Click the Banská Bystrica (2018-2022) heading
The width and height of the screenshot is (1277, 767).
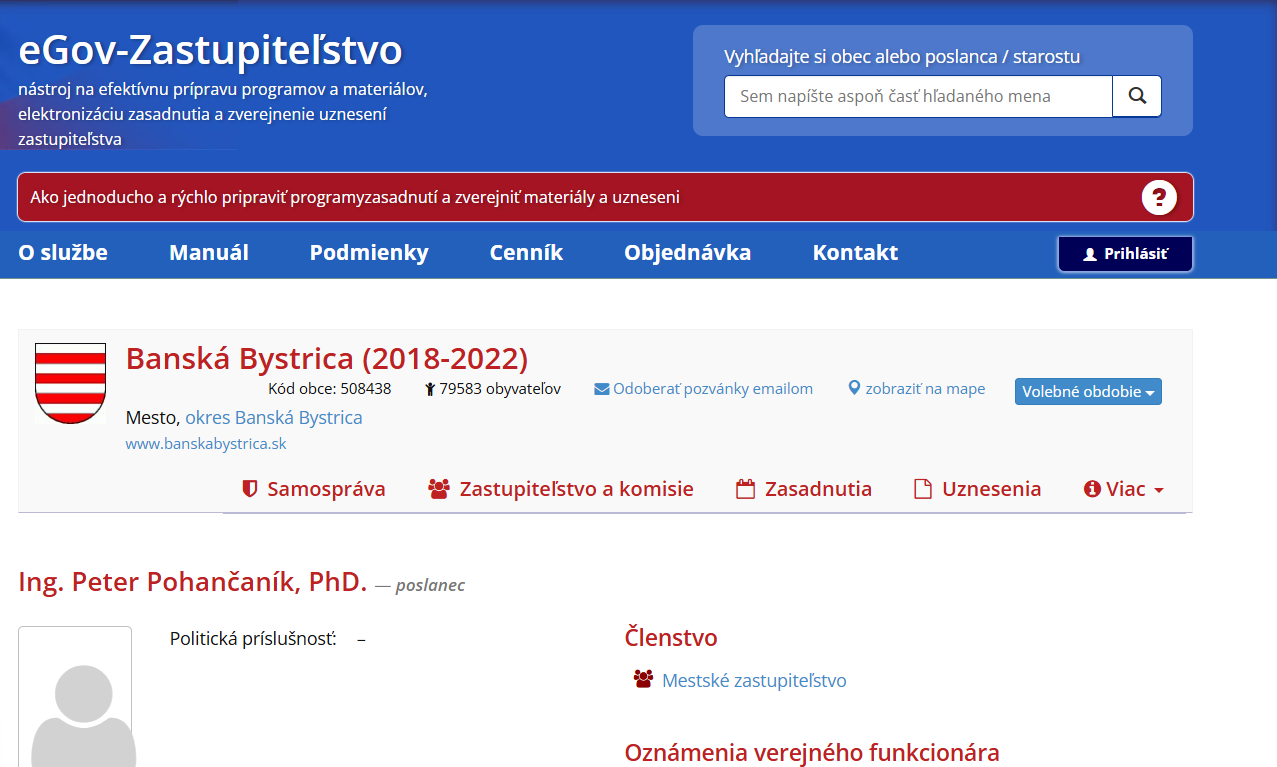click(327, 358)
